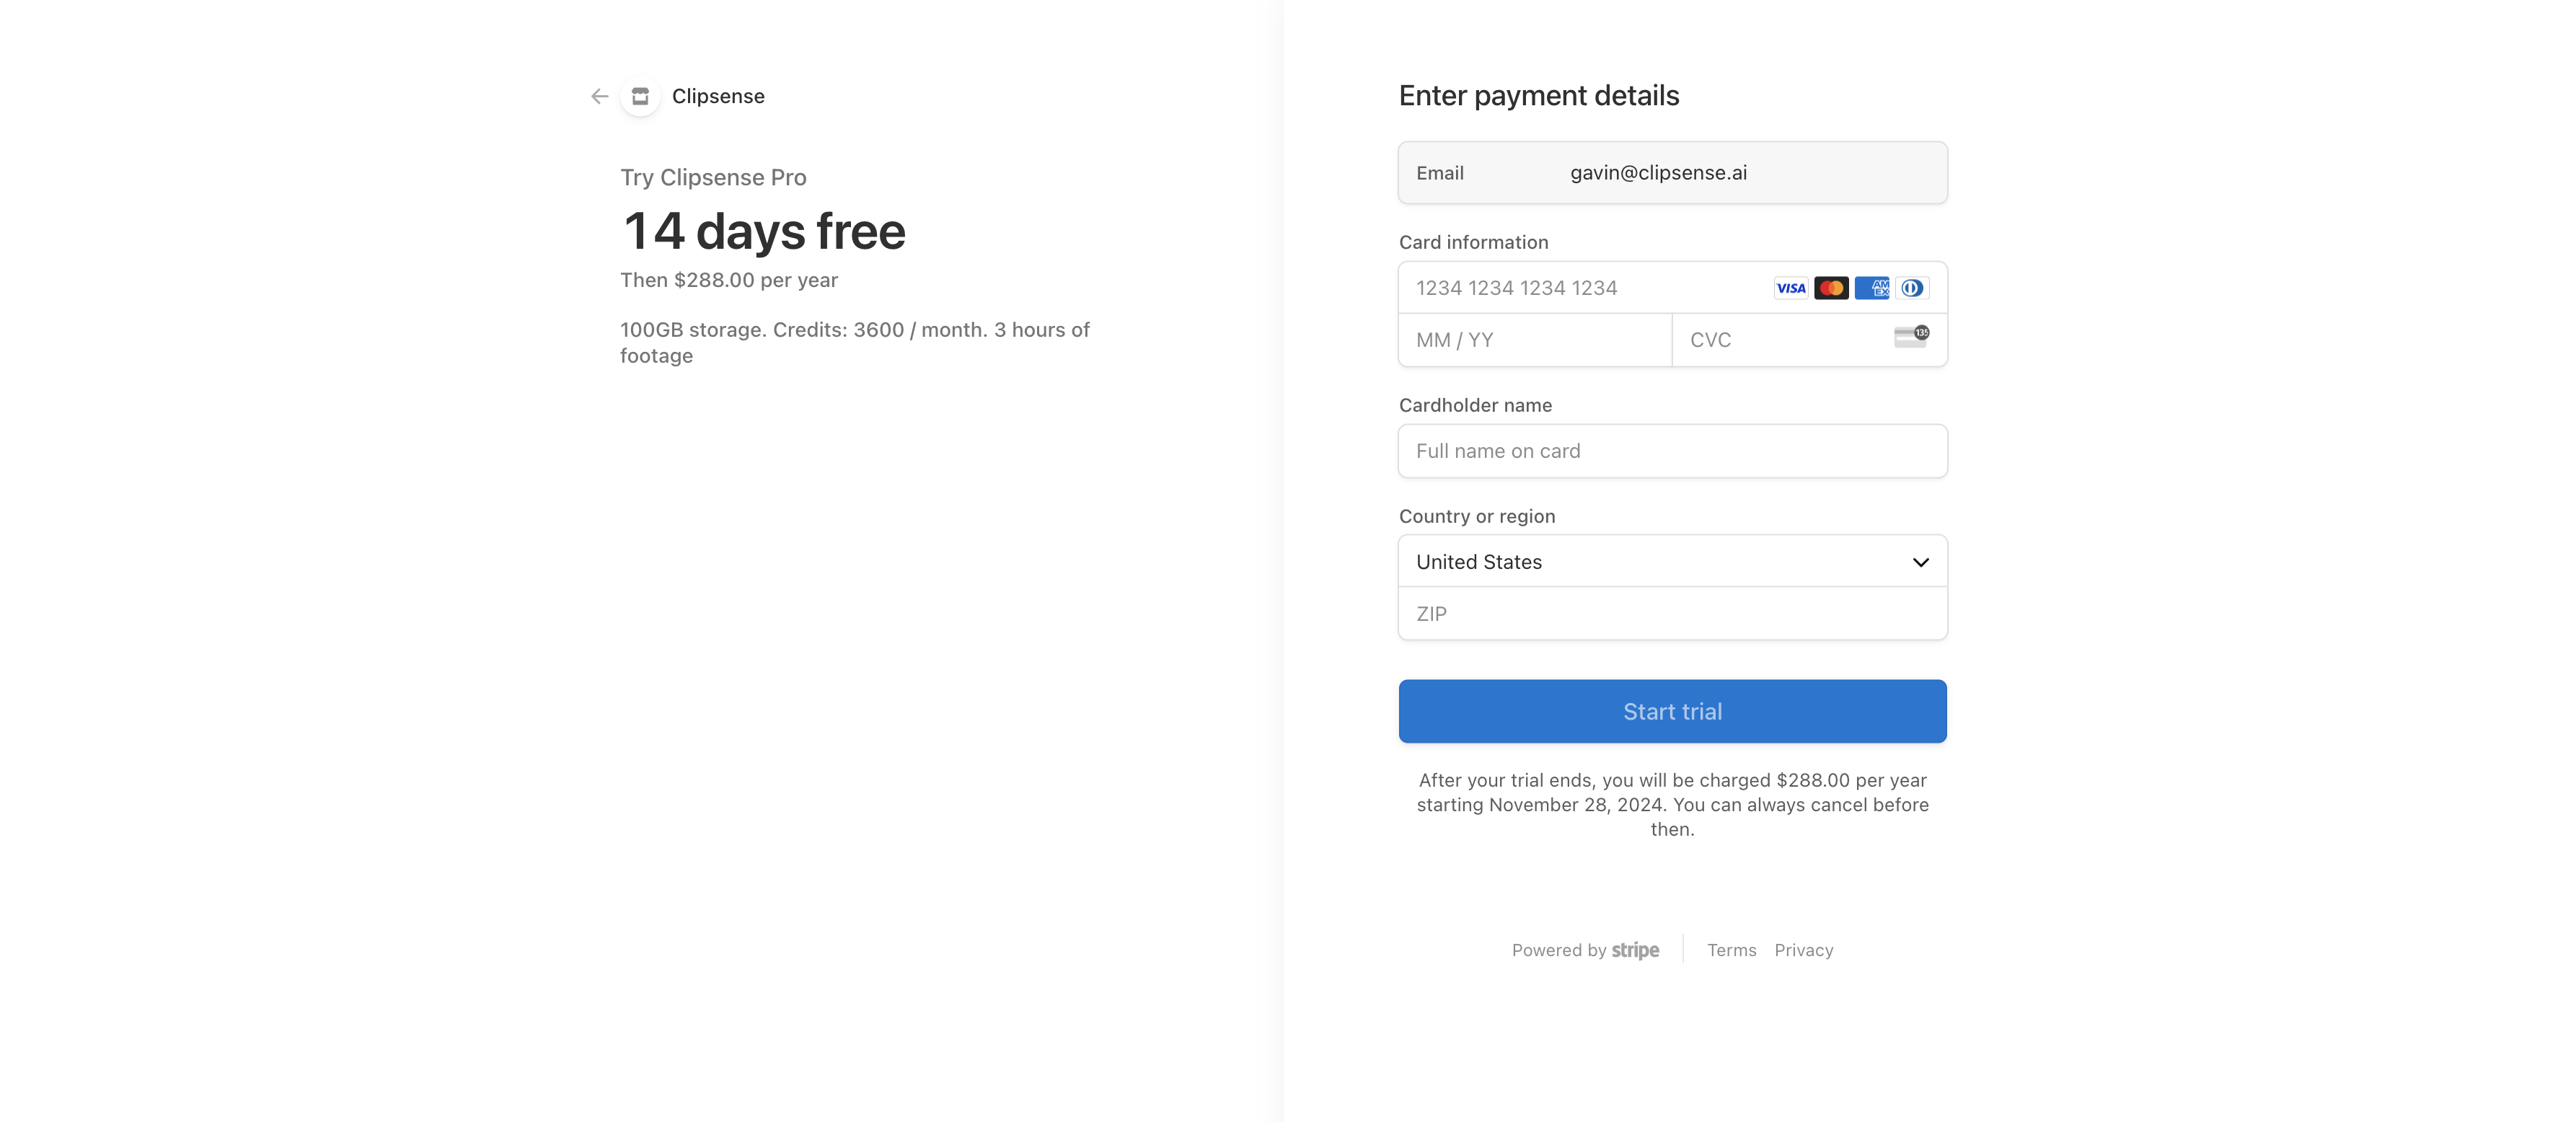Click the CVC card hint icon
The image size is (2576, 1122).
point(1911,337)
